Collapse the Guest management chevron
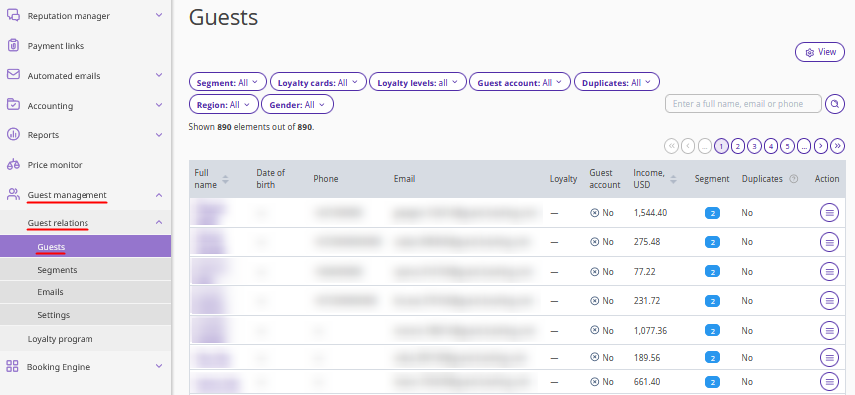855x395 pixels. [x=159, y=195]
